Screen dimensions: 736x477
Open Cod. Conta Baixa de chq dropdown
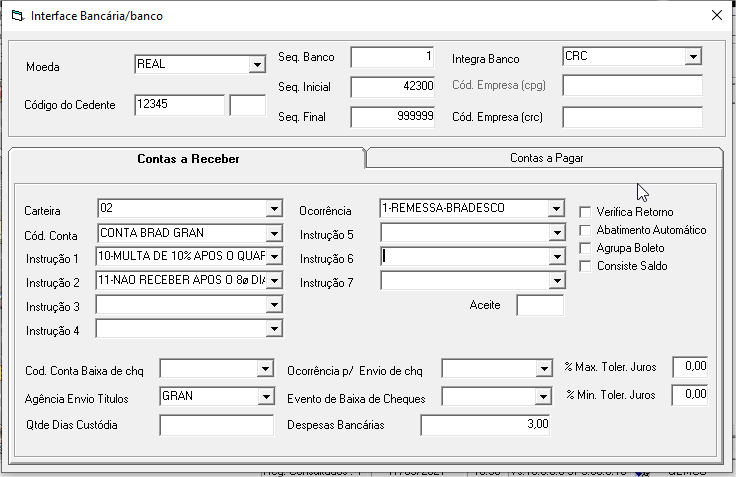(265, 369)
